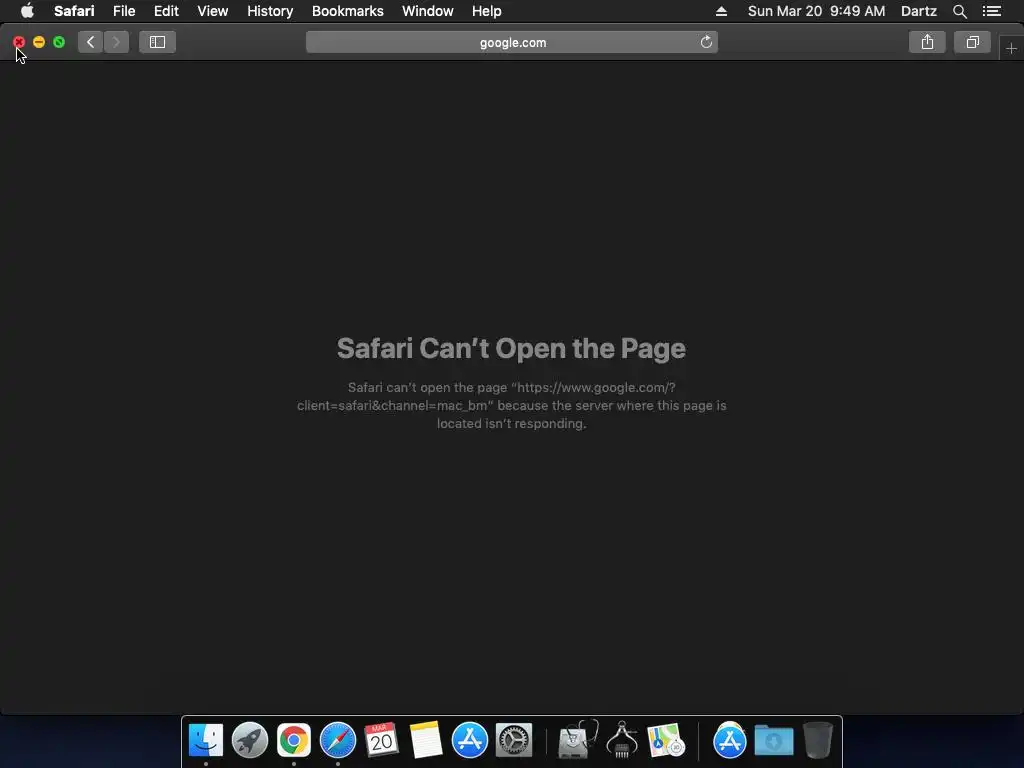Show the Safari sidebar
The width and height of the screenshot is (1024, 768).
coord(157,42)
